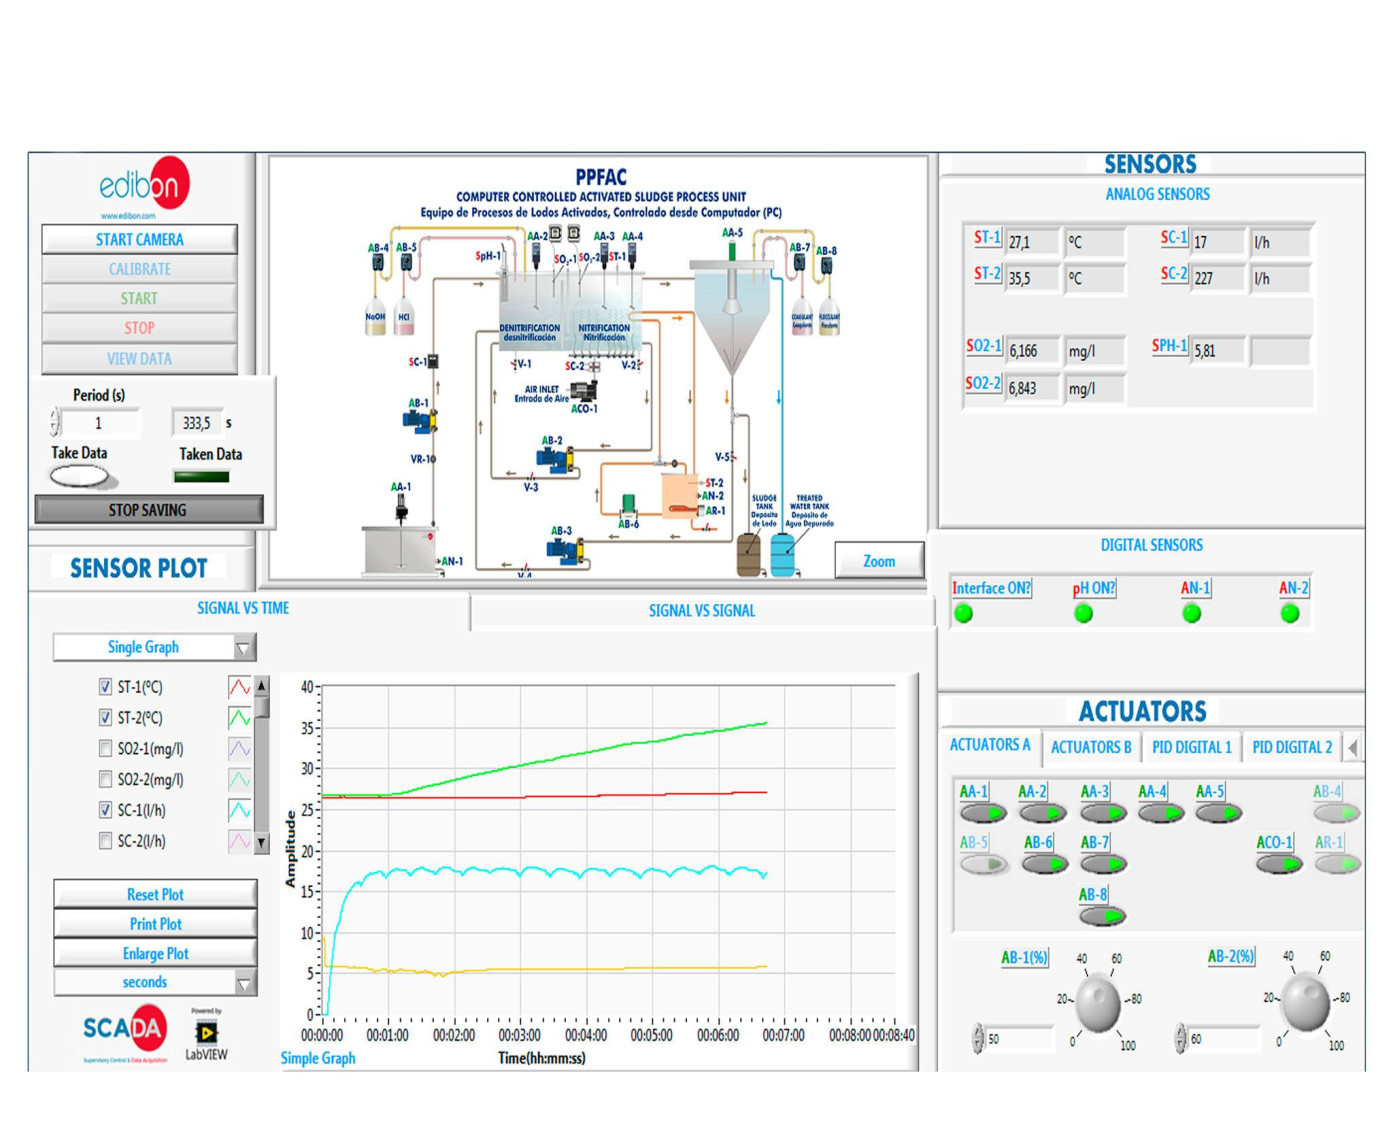
Task: Toggle the AA-1 actuator switch
Action: point(982,813)
